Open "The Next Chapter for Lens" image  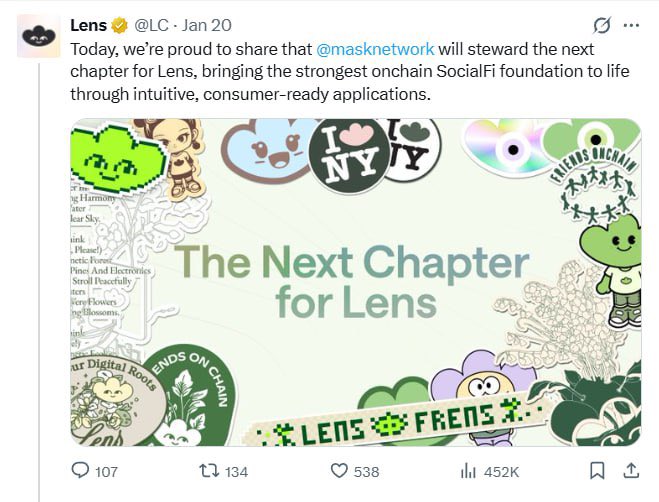(355, 282)
